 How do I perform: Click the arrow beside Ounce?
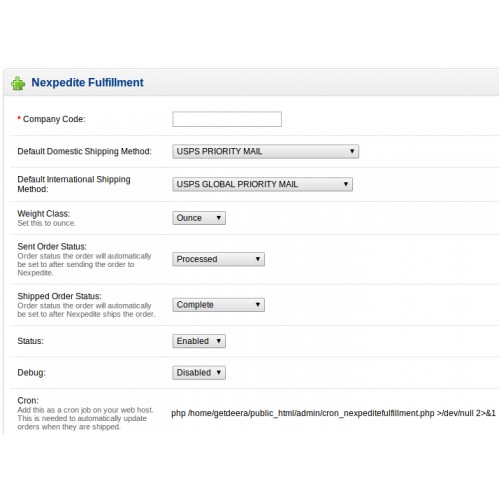[219, 218]
